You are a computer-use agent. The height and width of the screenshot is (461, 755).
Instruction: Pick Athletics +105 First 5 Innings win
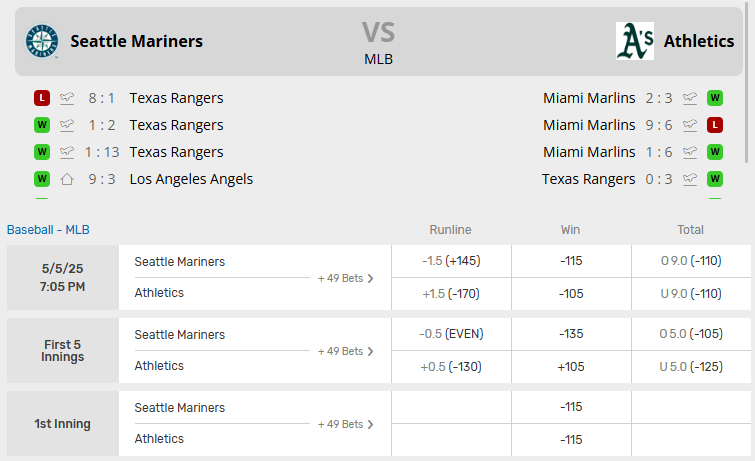pos(571,366)
